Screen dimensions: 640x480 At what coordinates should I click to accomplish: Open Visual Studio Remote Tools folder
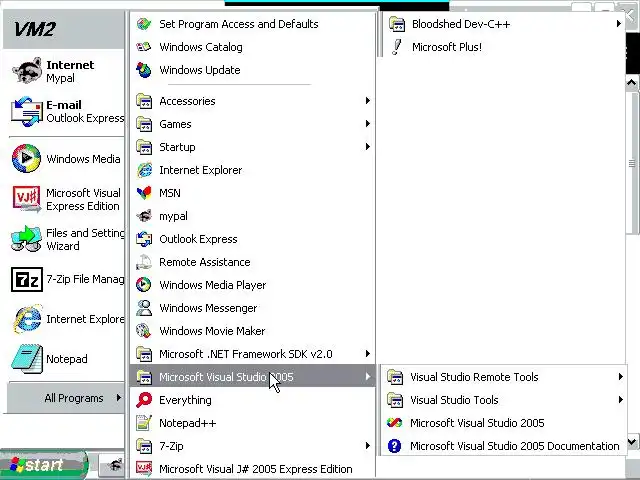click(x=504, y=377)
